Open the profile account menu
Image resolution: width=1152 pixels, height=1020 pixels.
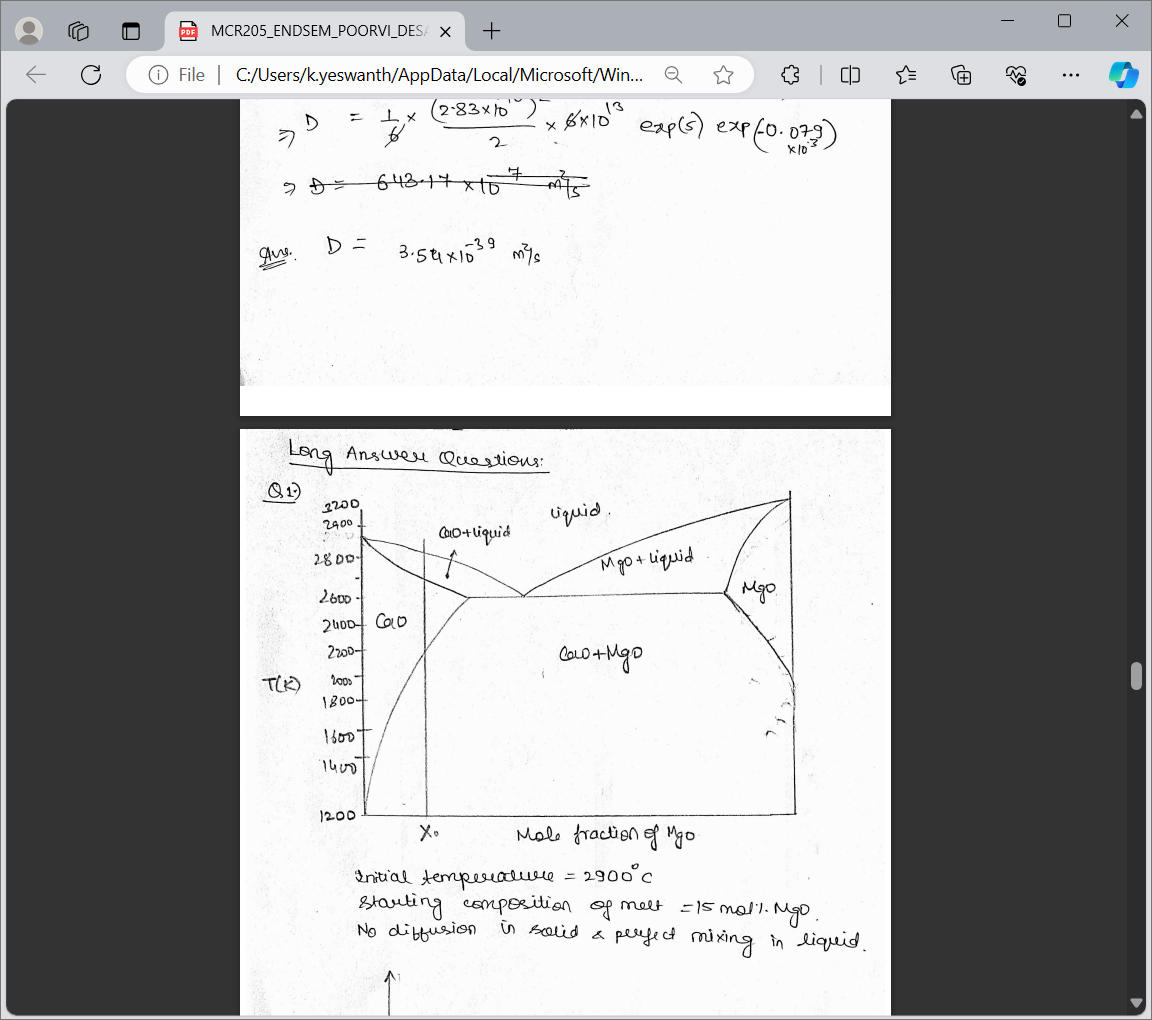(x=29, y=30)
